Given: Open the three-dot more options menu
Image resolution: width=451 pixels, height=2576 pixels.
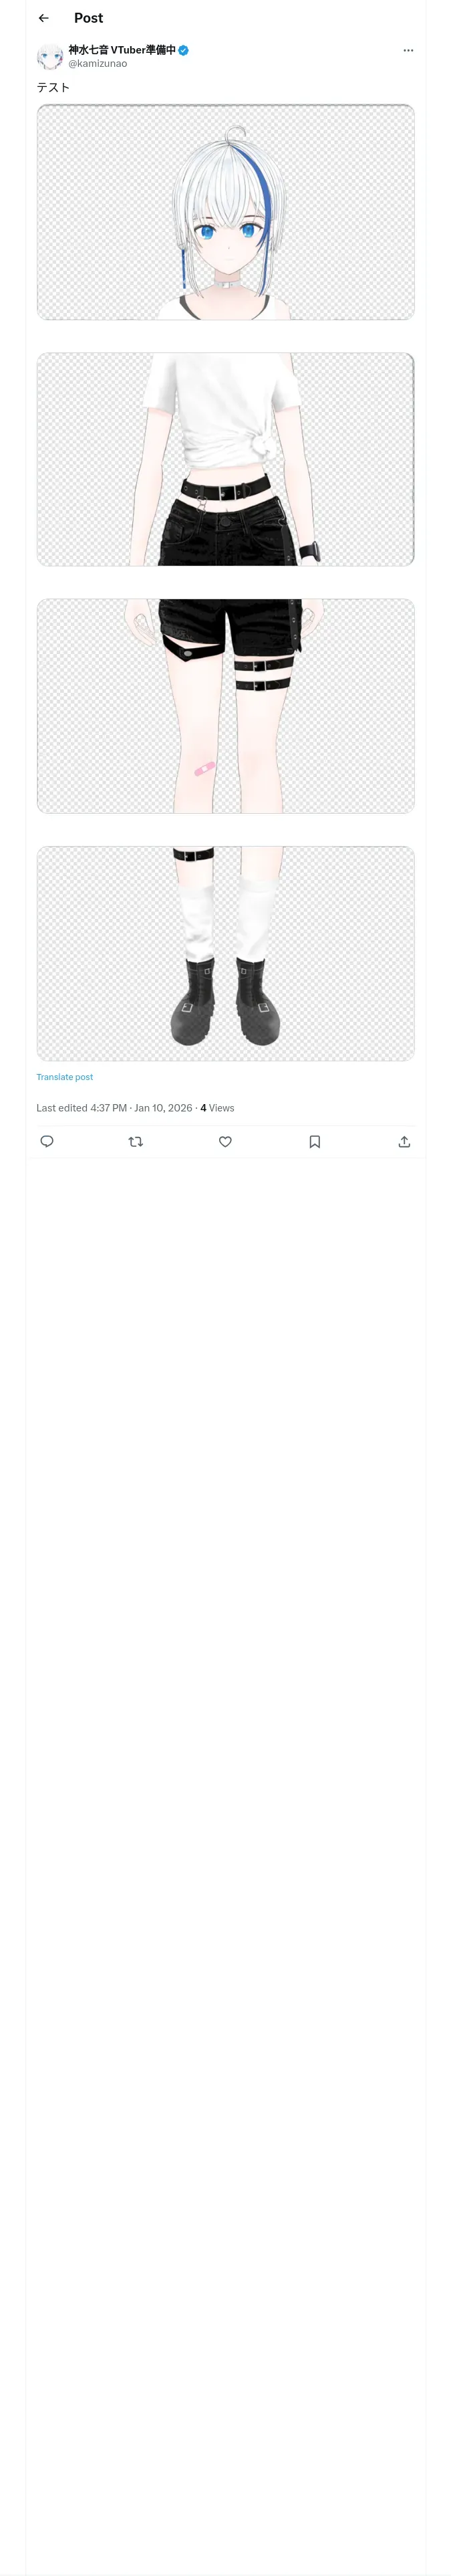Looking at the screenshot, I should point(408,50).
